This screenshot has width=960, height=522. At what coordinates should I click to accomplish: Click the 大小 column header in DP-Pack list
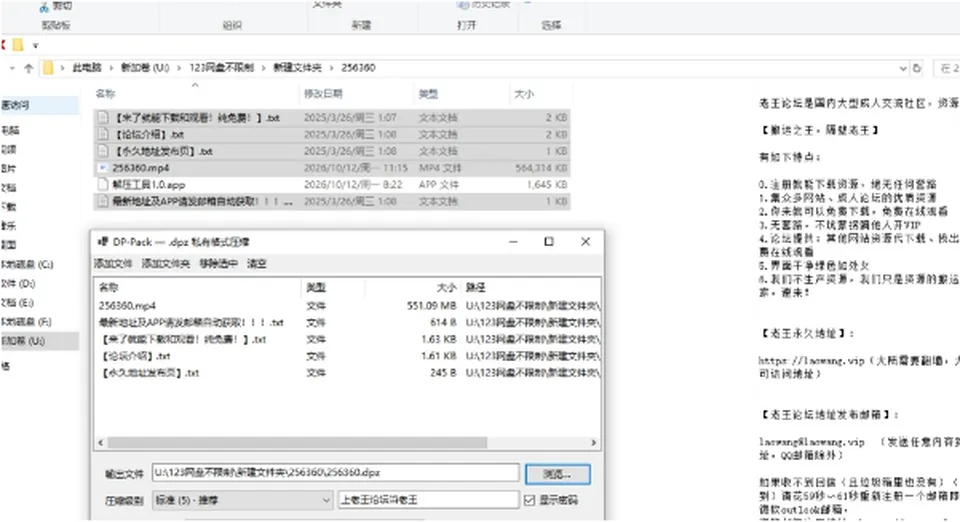(446, 287)
